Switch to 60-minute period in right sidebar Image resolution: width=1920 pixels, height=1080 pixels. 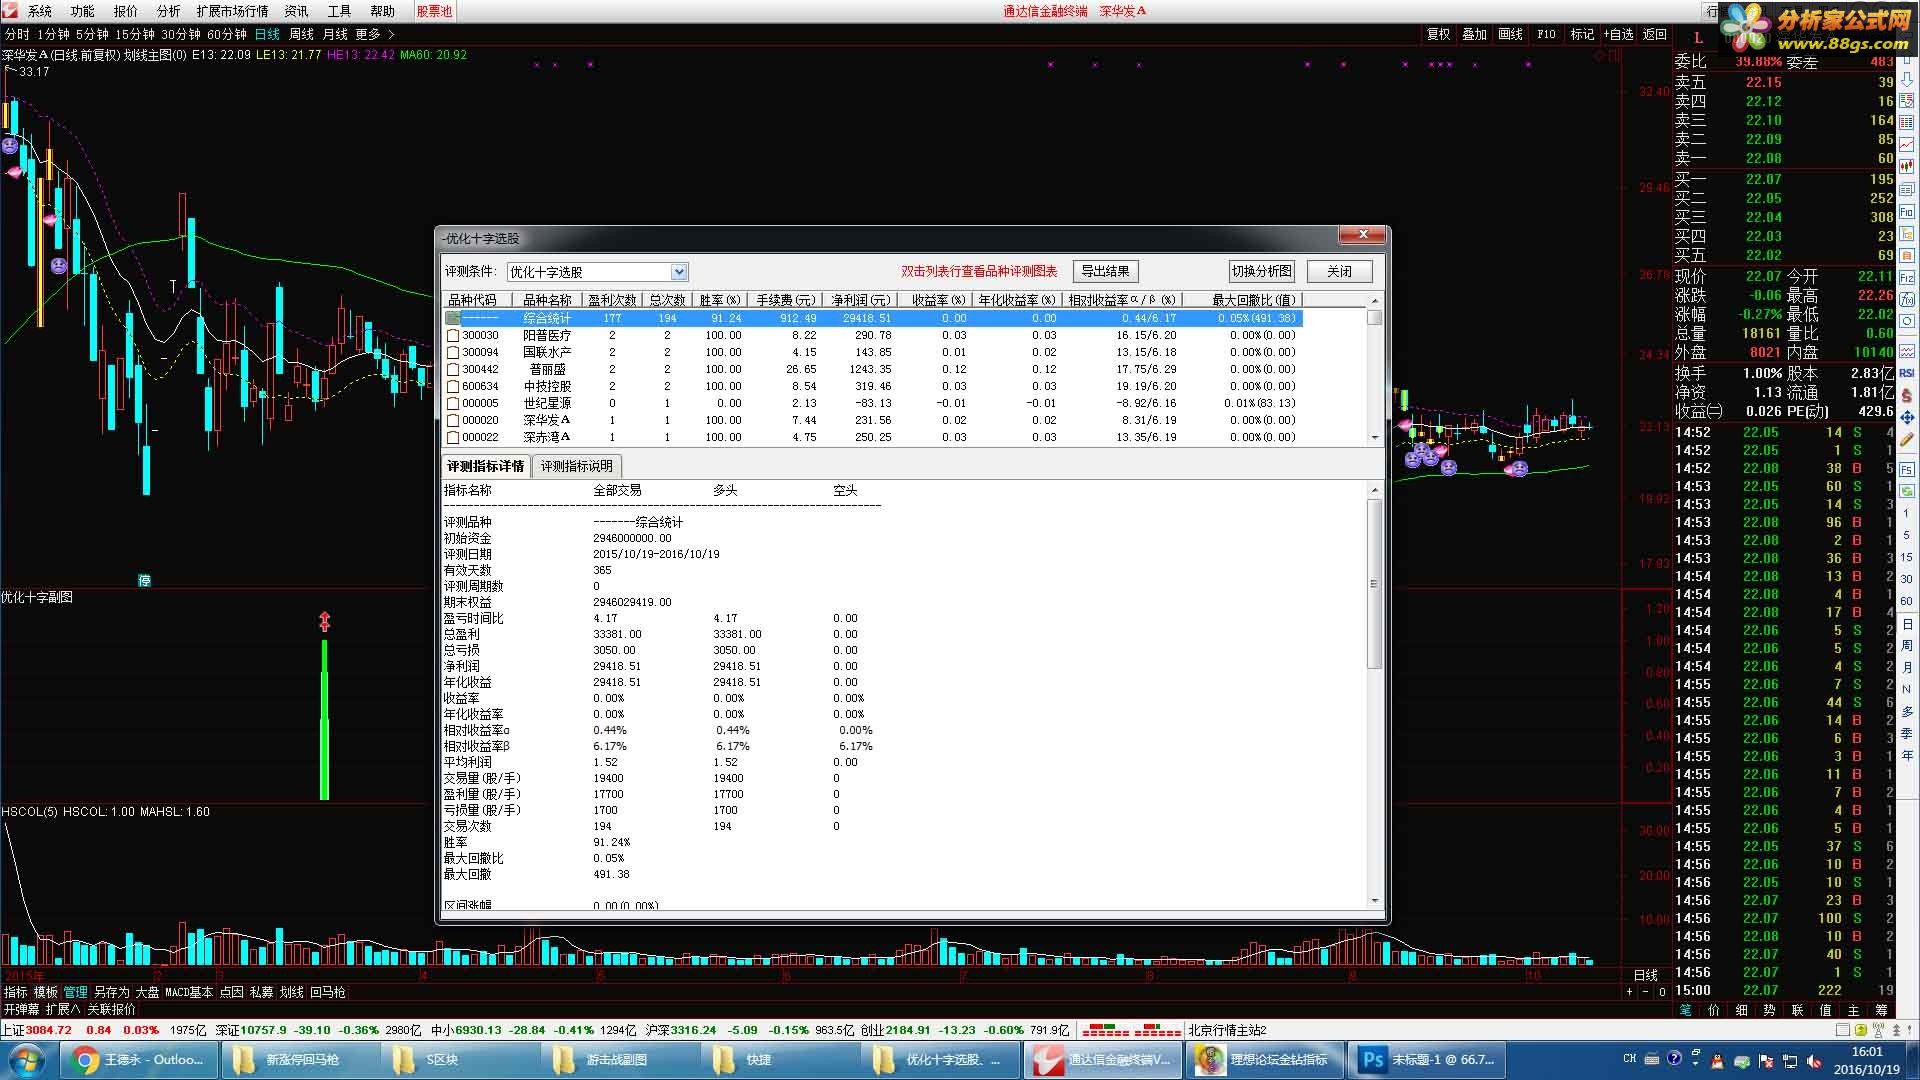point(1907,600)
